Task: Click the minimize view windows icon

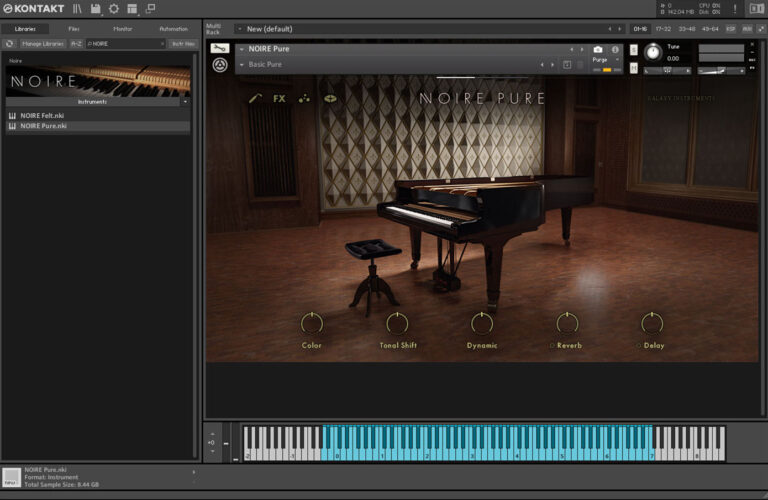Action: [150, 8]
